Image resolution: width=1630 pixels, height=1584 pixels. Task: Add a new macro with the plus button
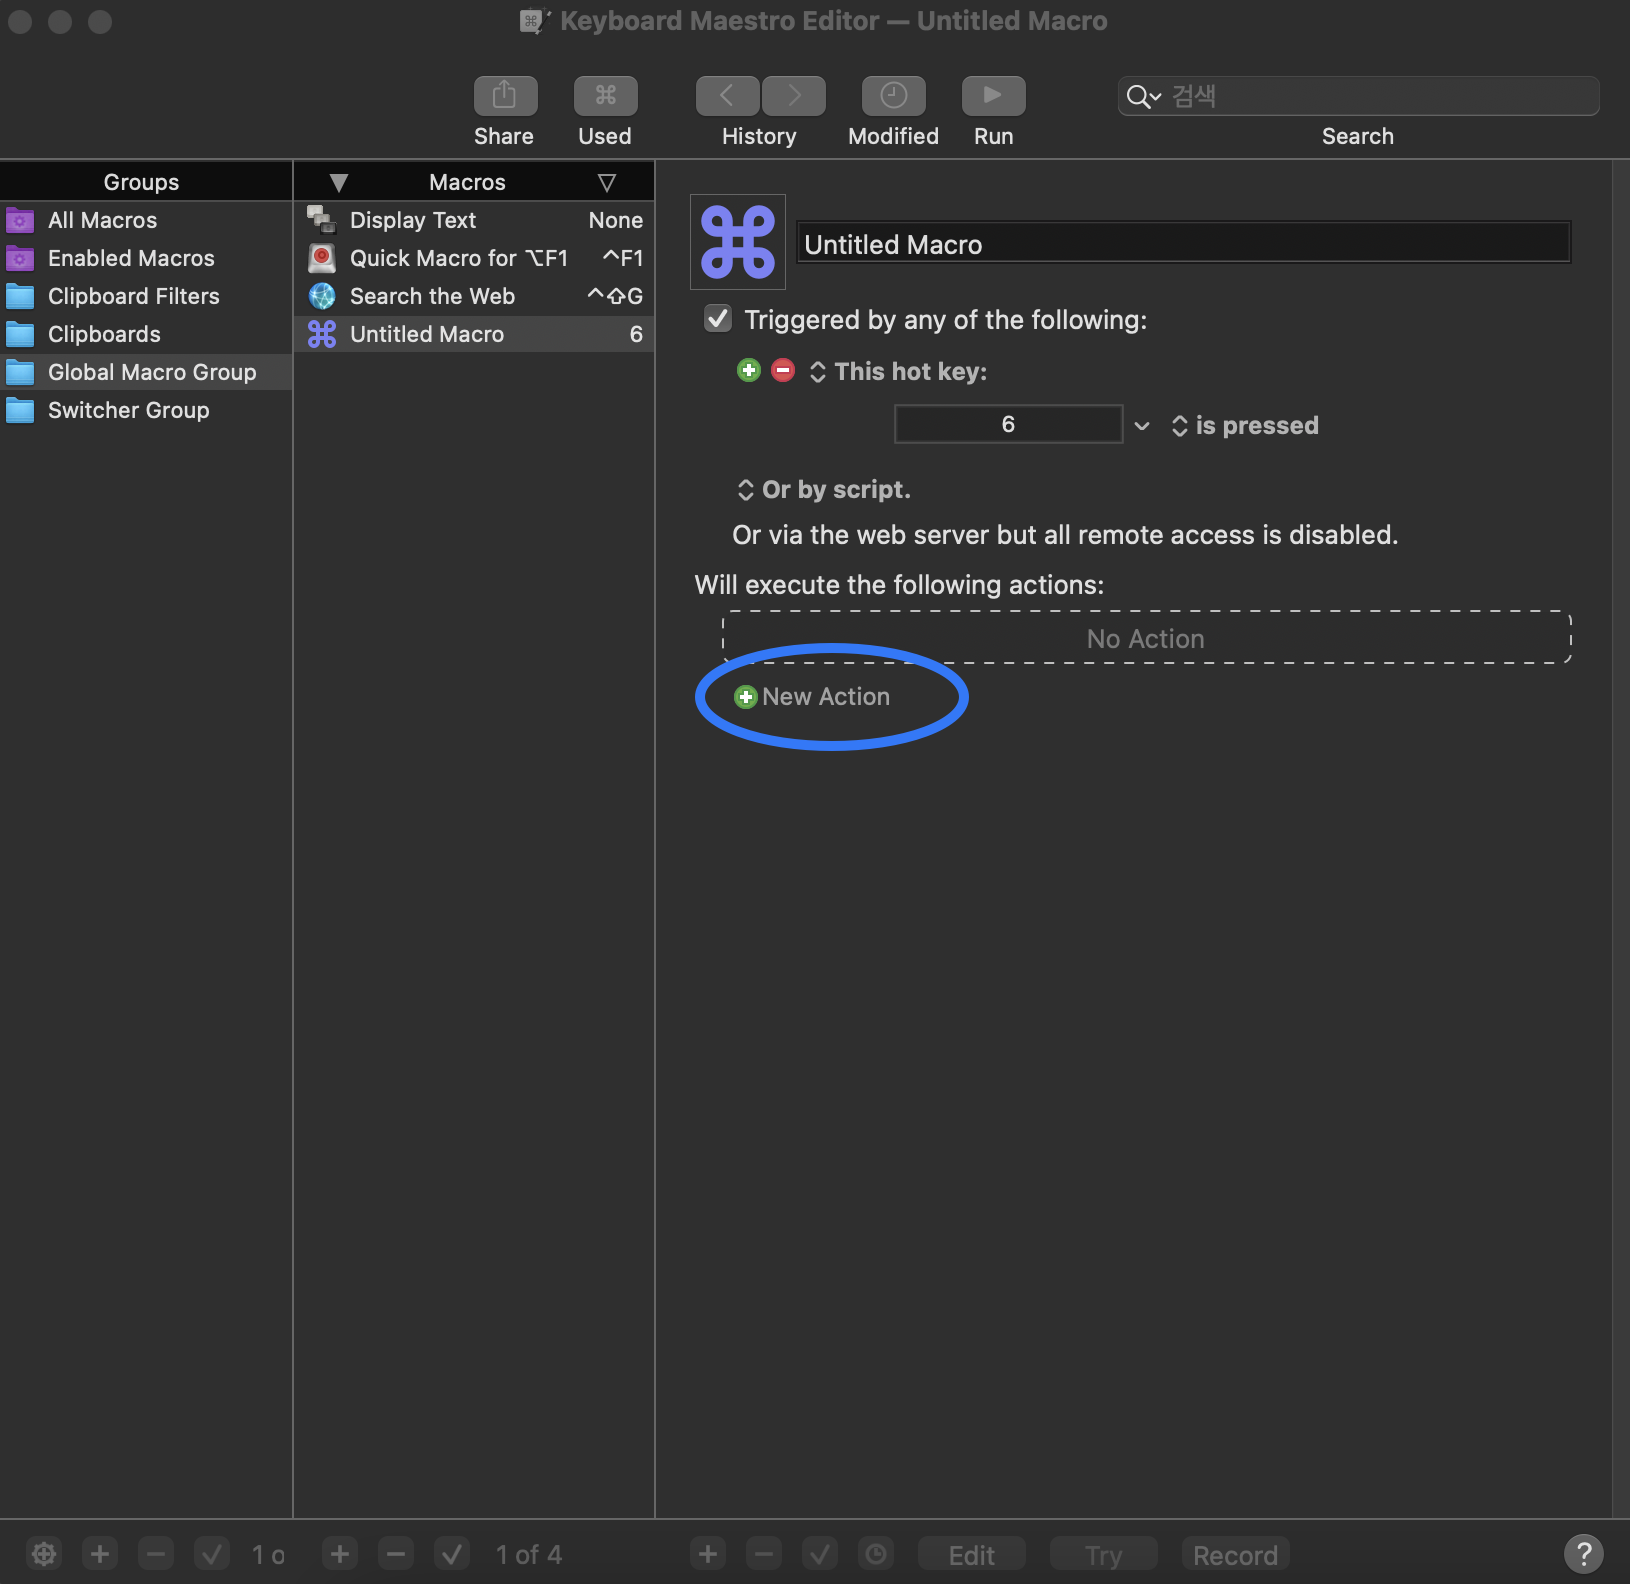click(x=340, y=1554)
